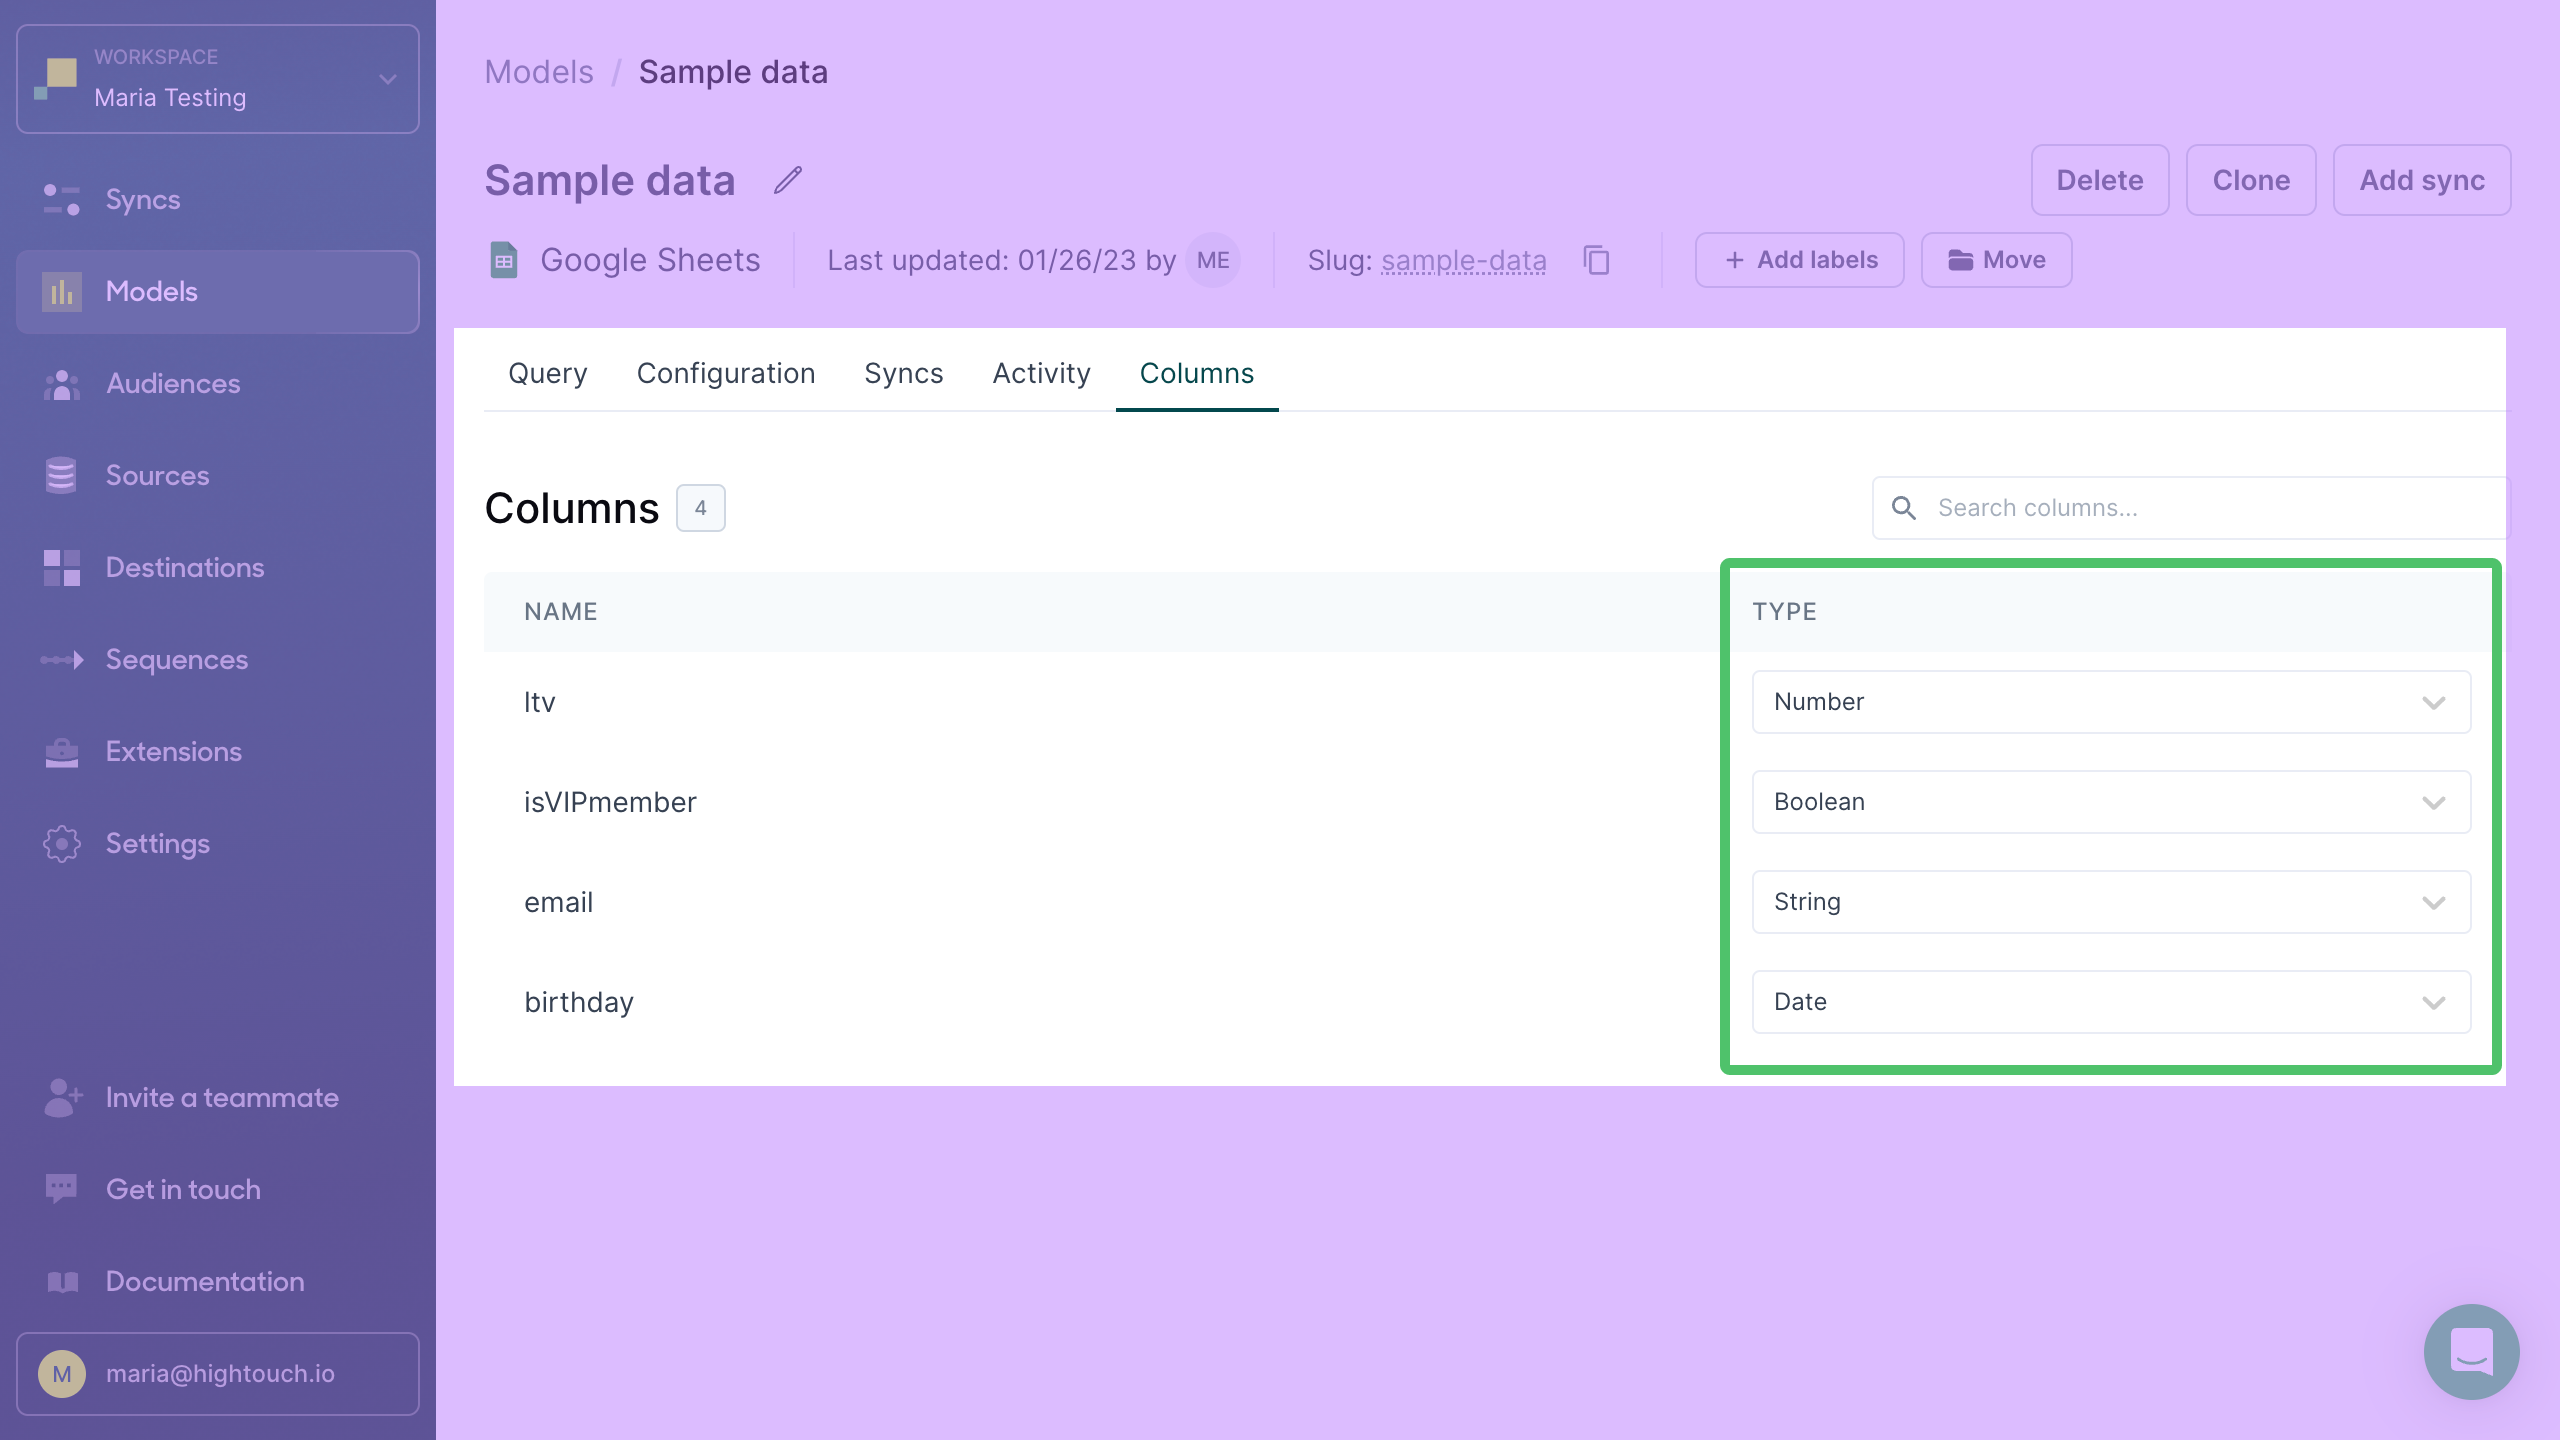This screenshot has width=2560, height=1440.
Task: Click the Delete model button
Action: pyautogui.click(x=2099, y=179)
